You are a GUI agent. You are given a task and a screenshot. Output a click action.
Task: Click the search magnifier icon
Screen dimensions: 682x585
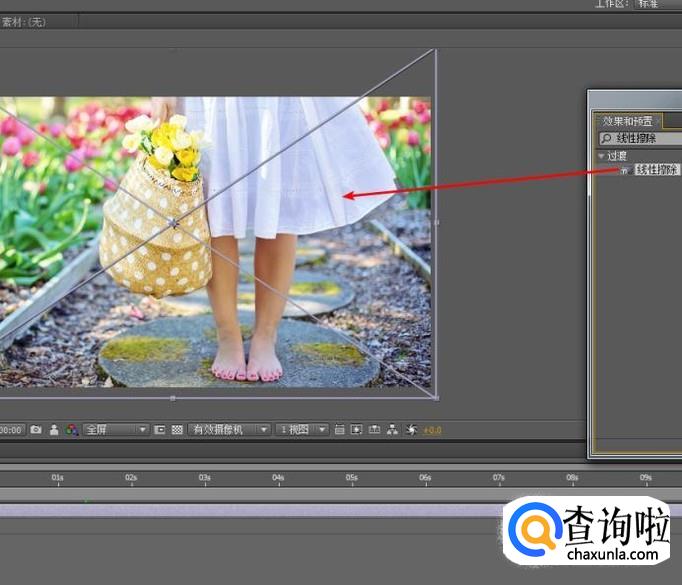[606, 138]
